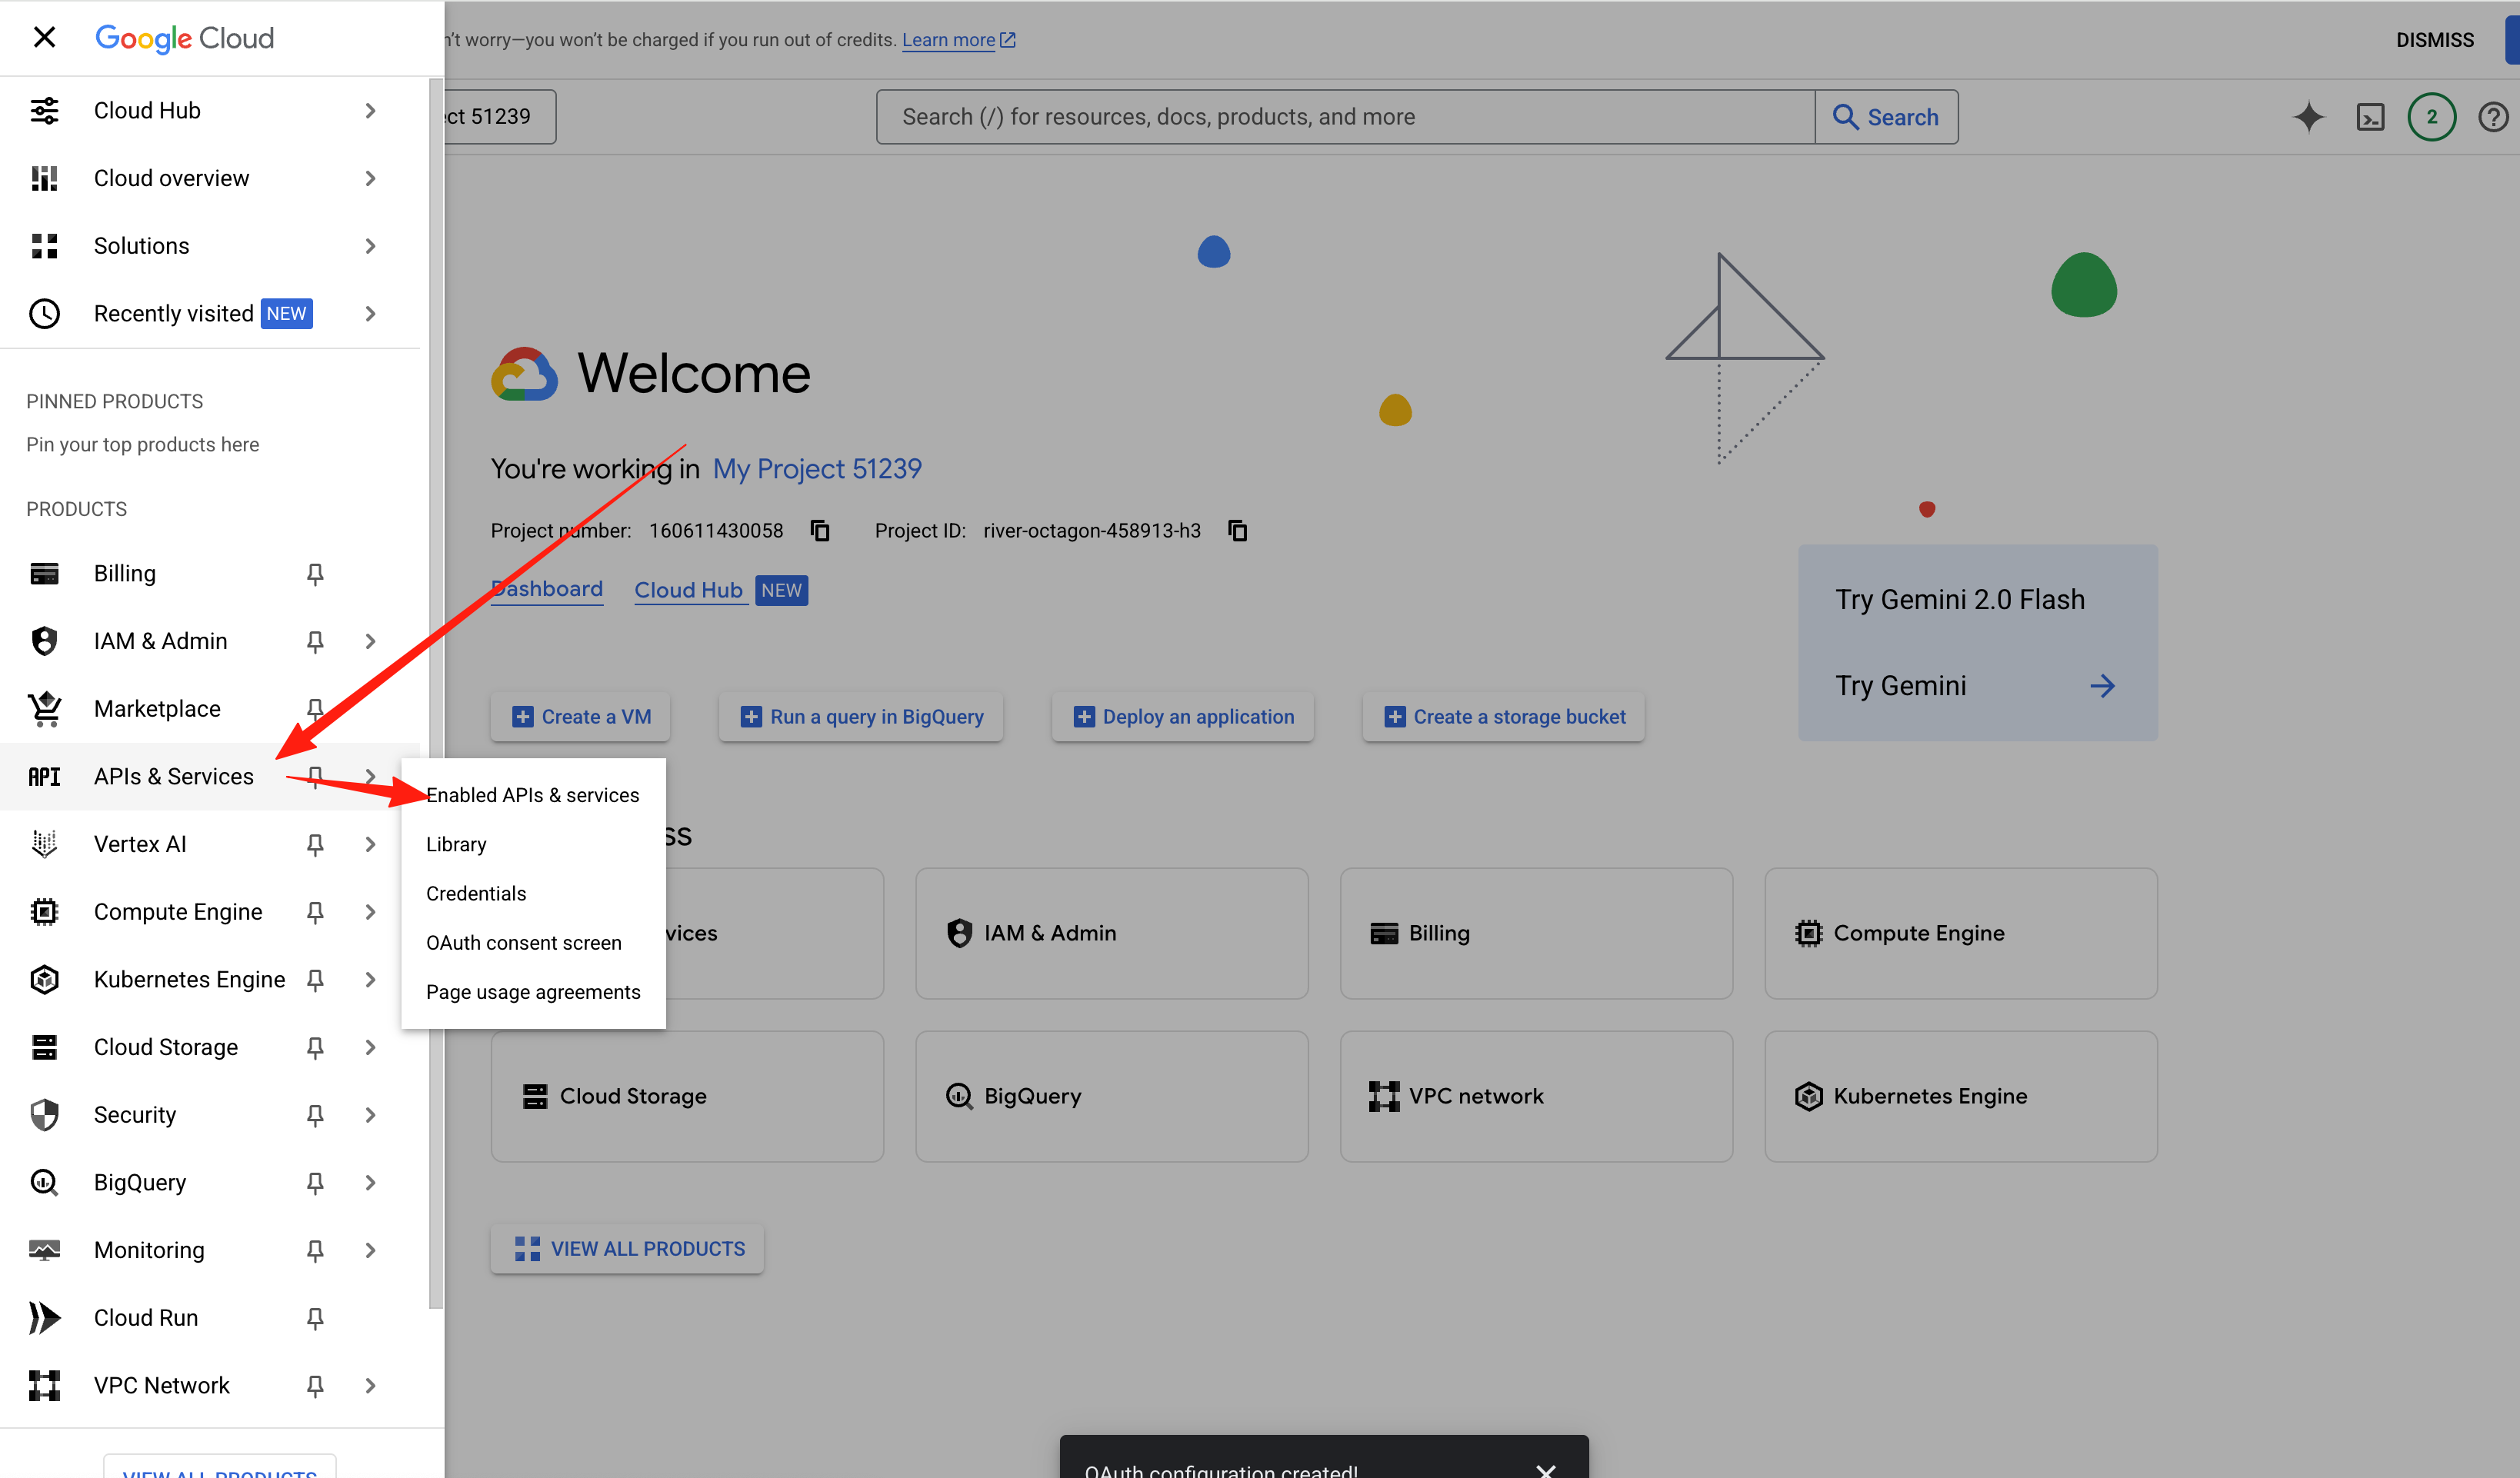
Task: Click the Create a VM button
Action: [x=580, y=717]
